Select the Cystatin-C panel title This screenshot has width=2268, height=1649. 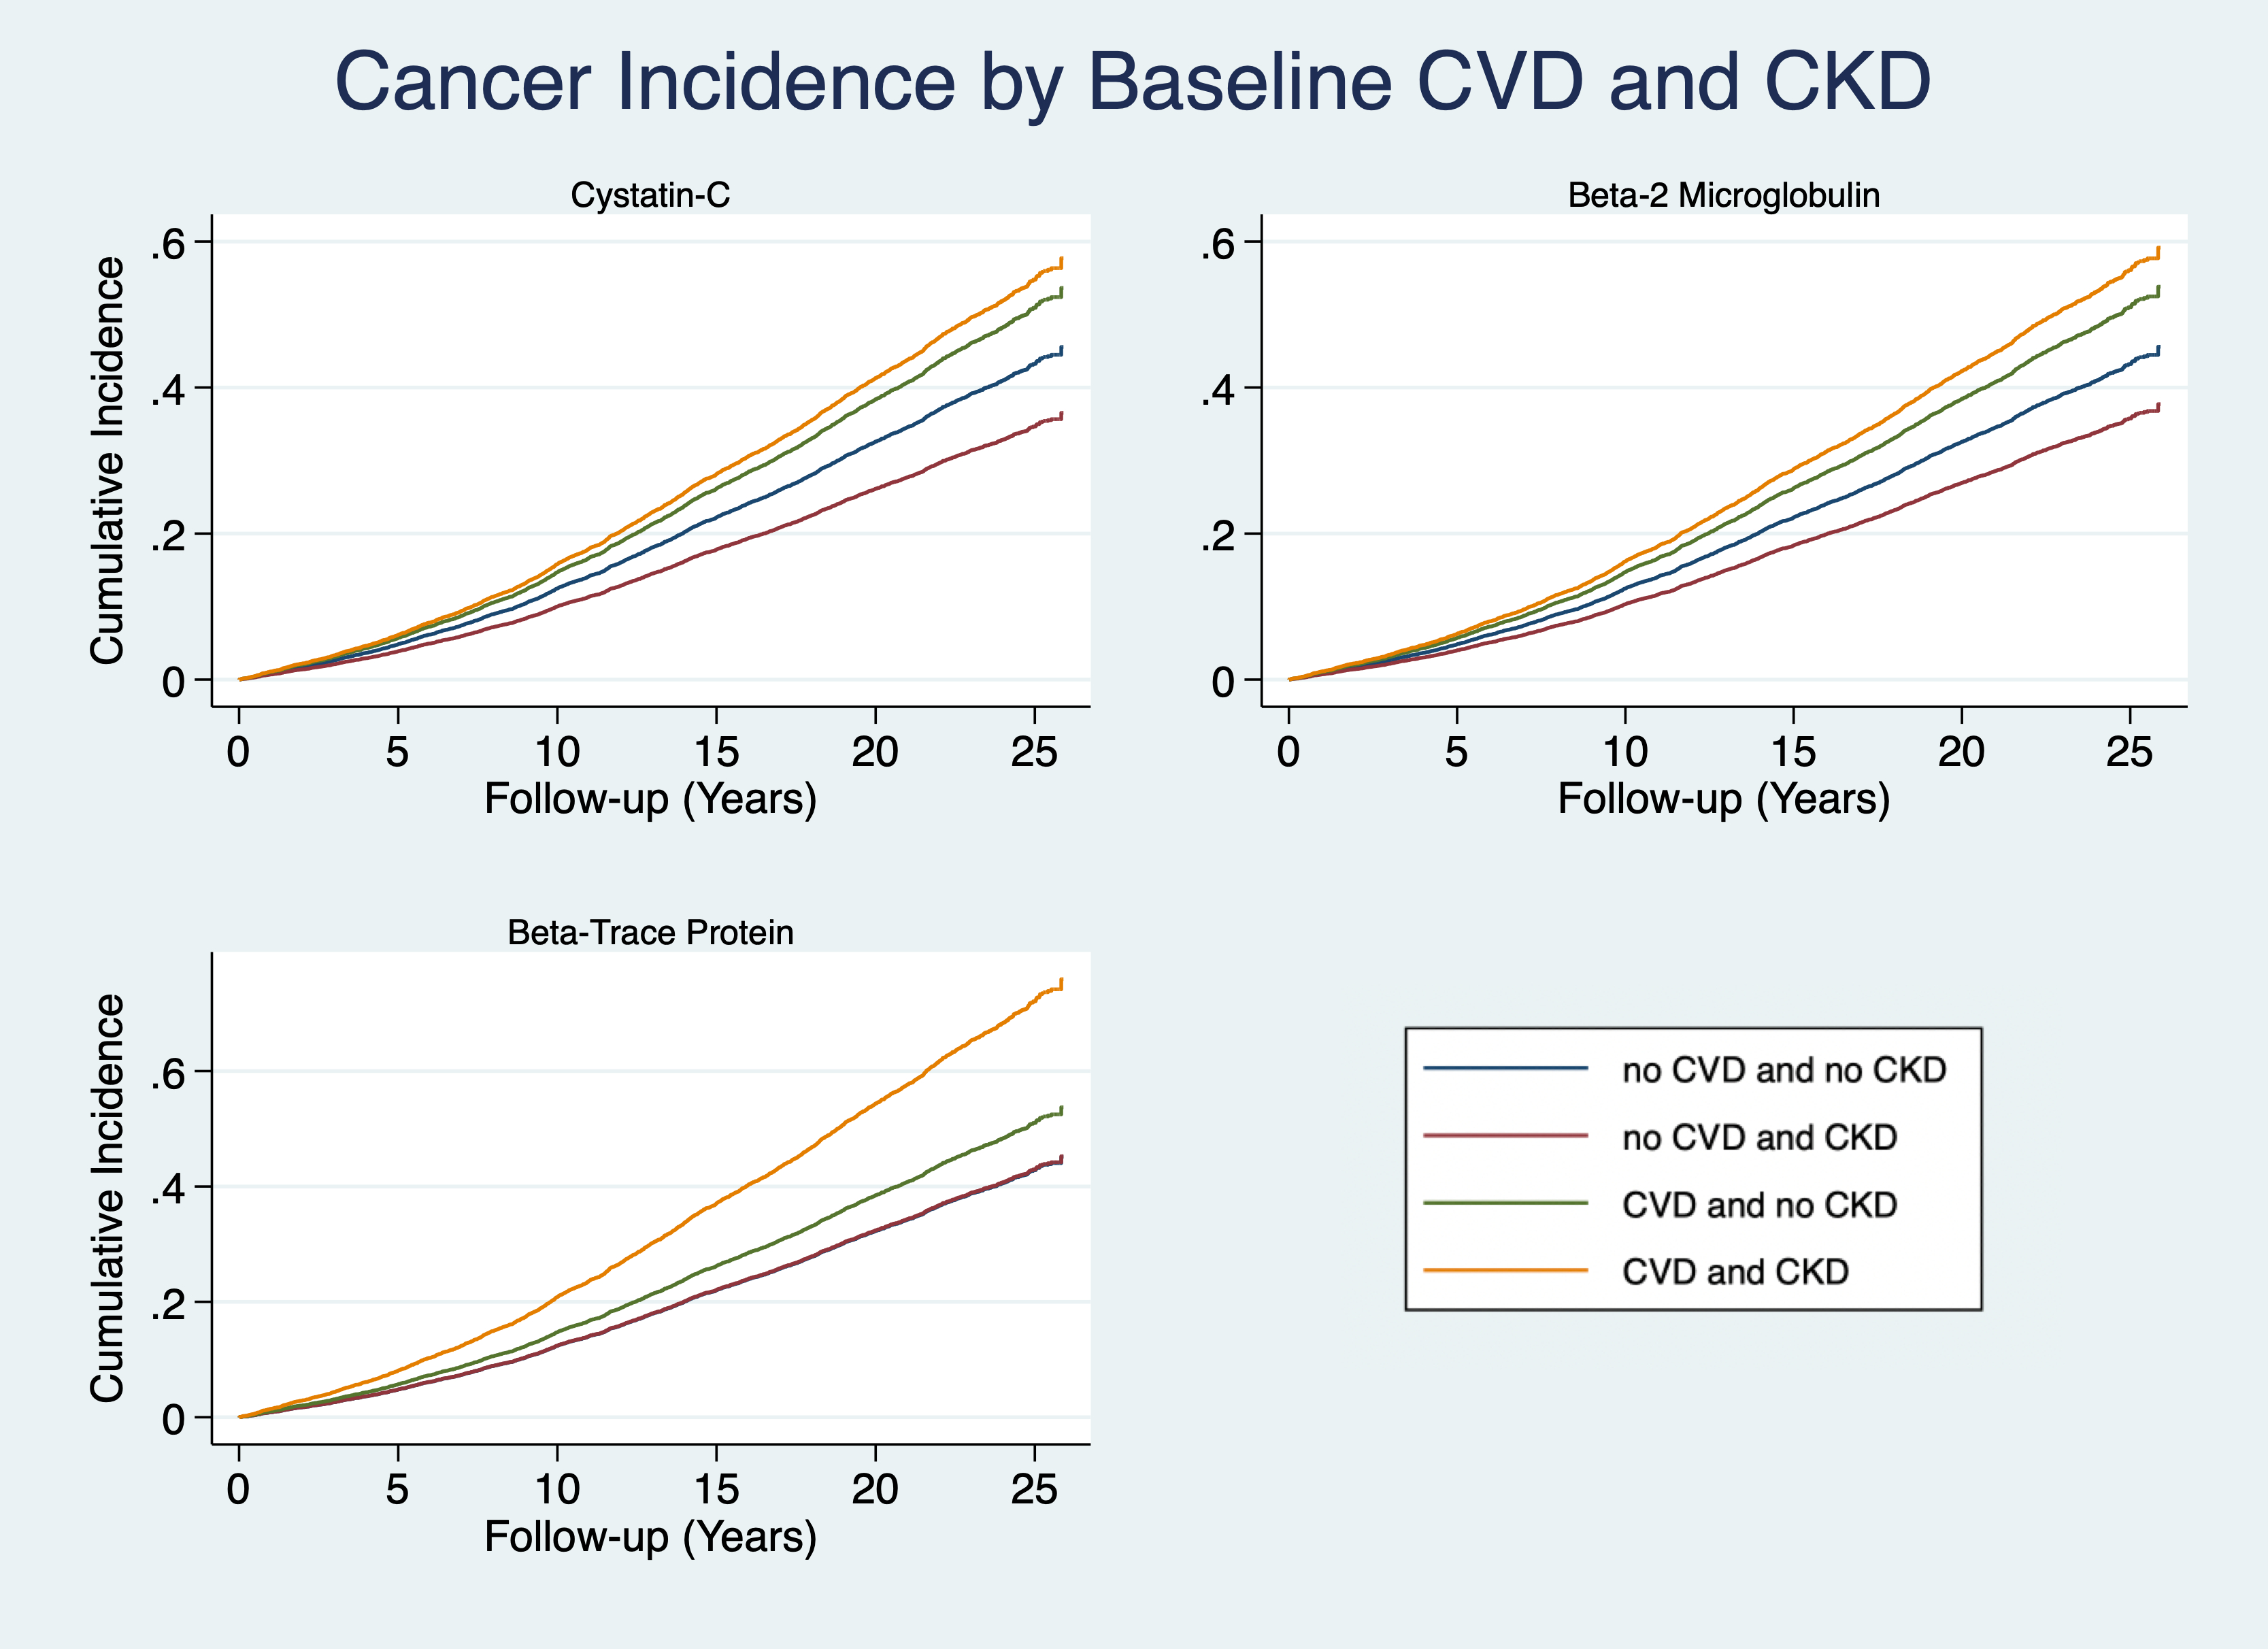click(x=650, y=195)
